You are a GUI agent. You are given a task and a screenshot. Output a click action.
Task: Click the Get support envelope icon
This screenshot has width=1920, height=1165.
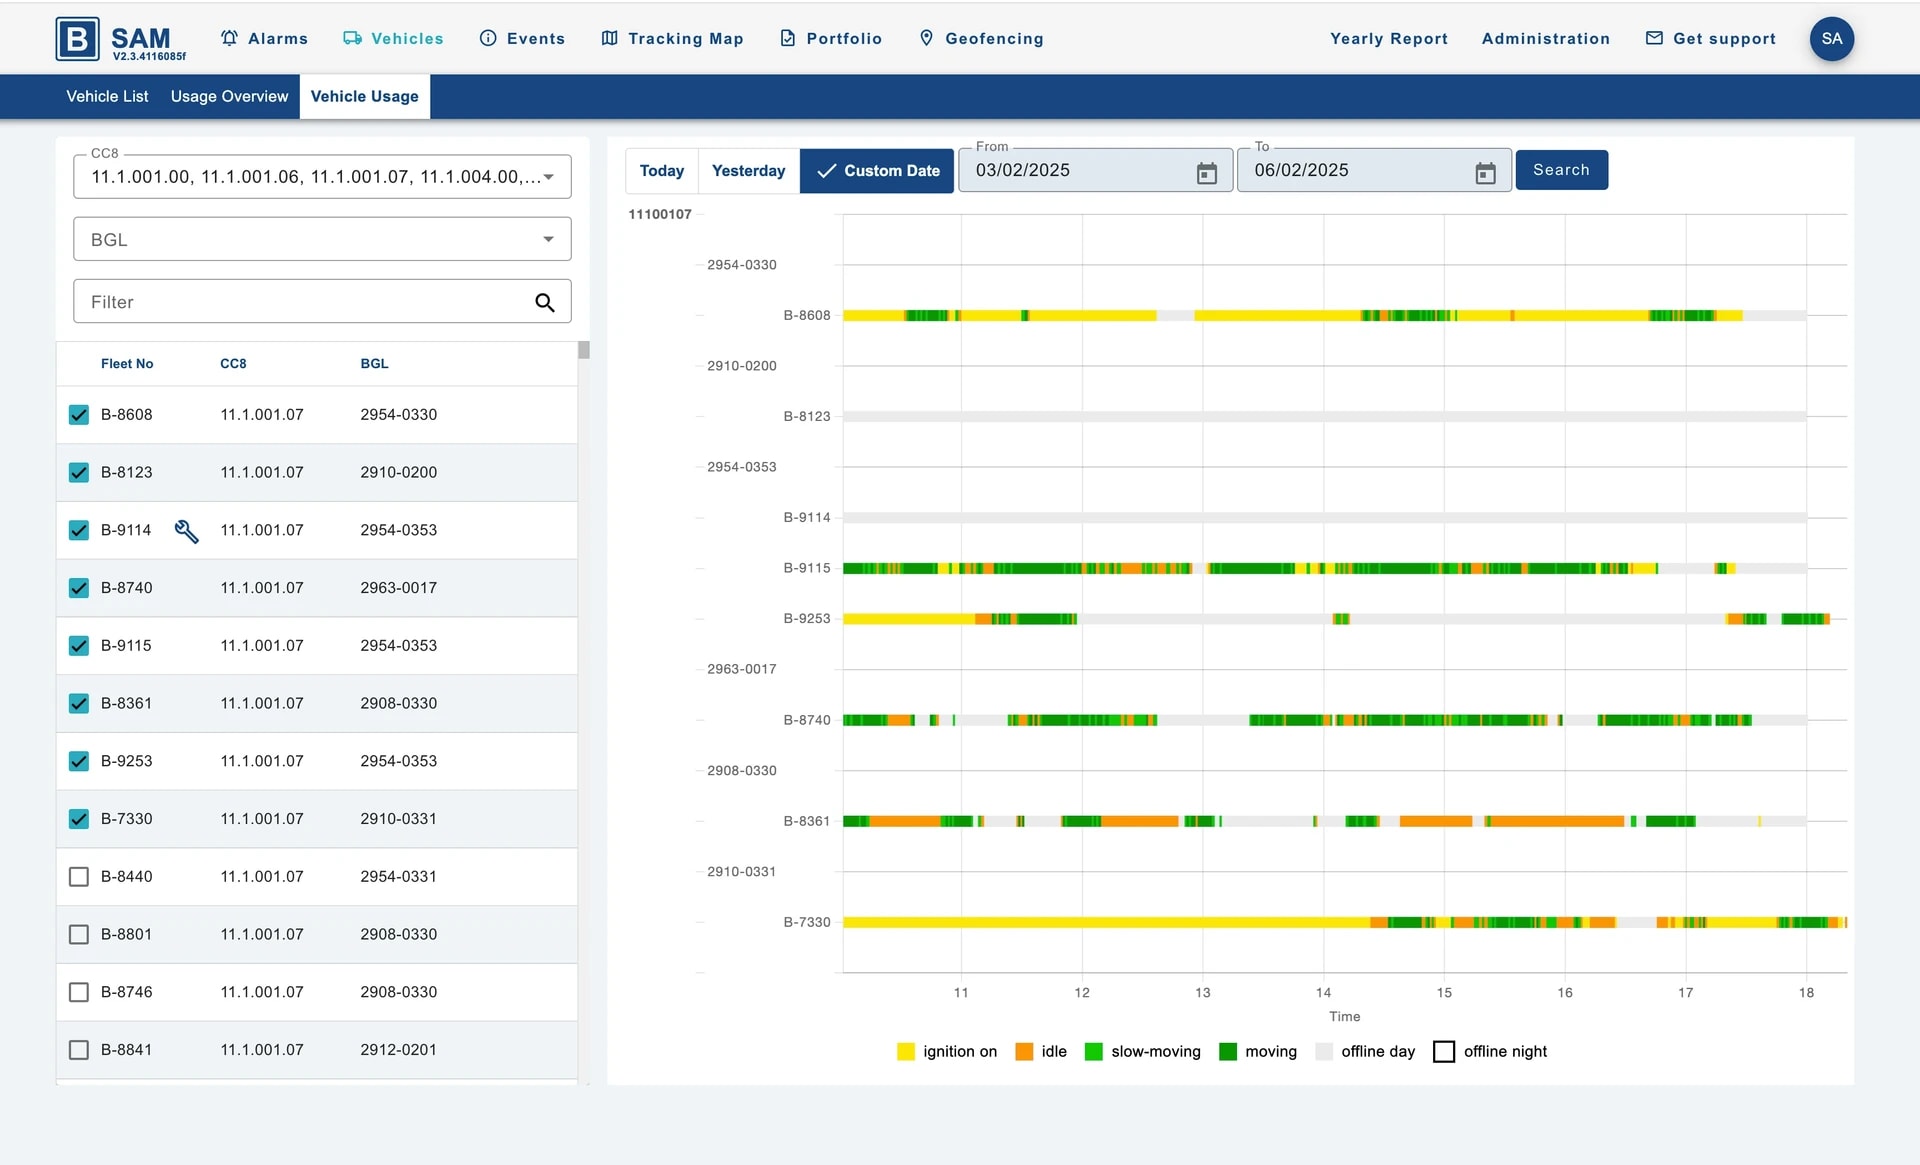tap(1654, 38)
